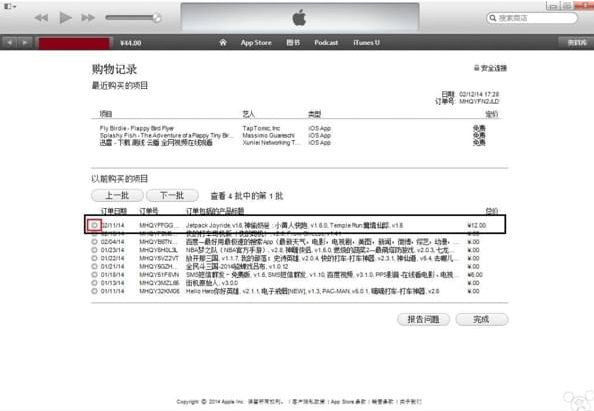
Task: Click the Fly Birdie - Flappy Bird Flyer item
Action: click(x=137, y=128)
